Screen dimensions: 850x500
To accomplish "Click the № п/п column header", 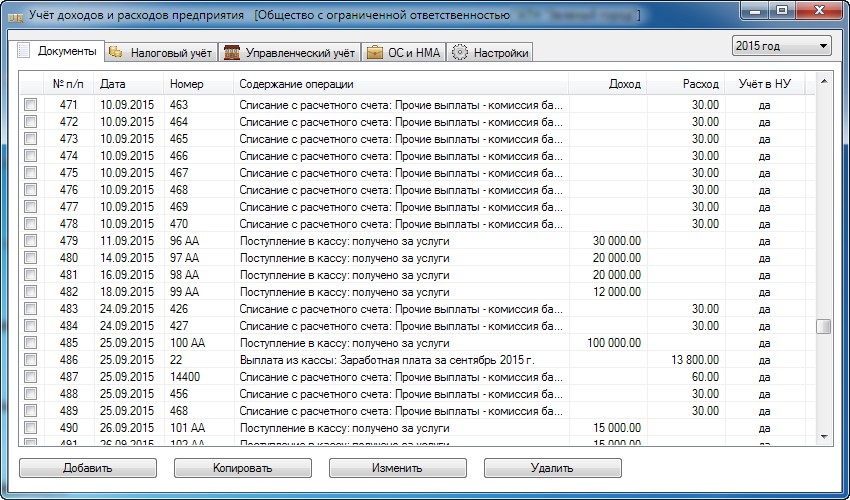I will [68, 84].
